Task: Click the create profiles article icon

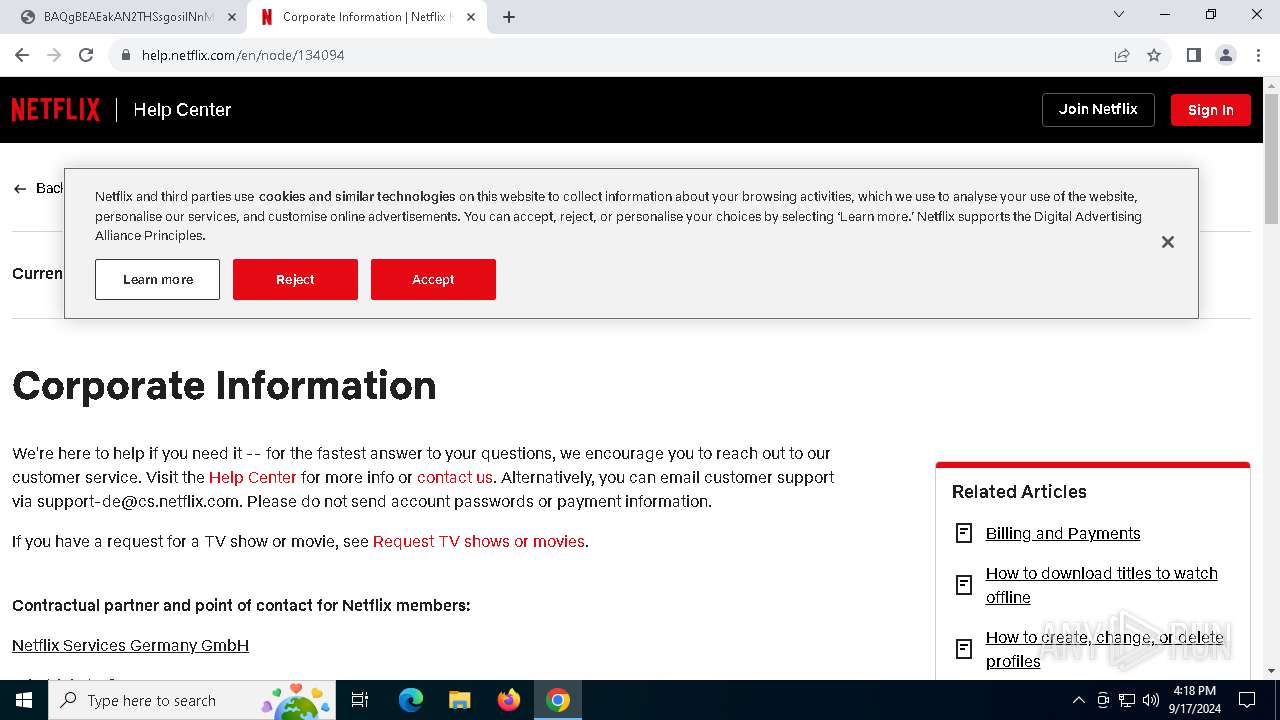Action: [964, 649]
